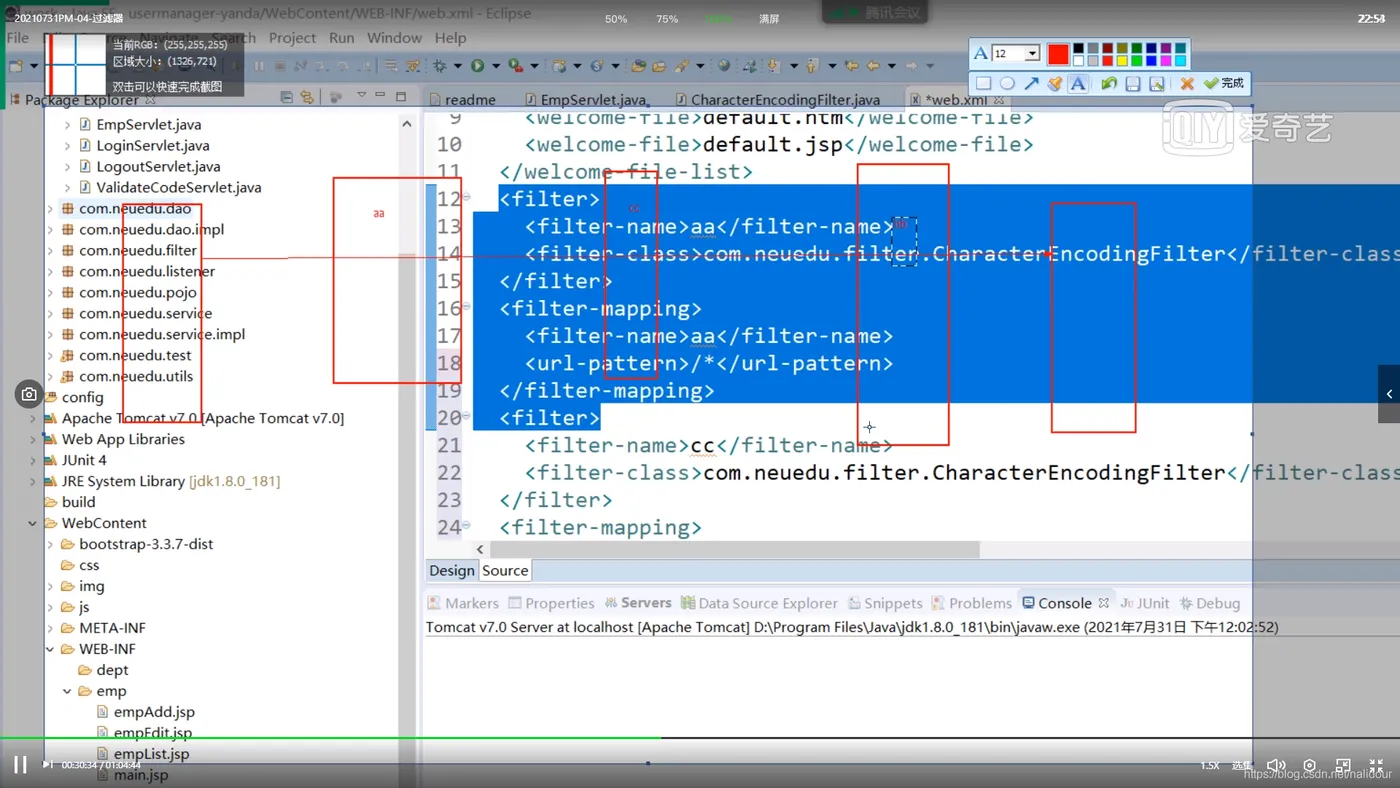Open the Data Source Explorer tab
The height and width of the screenshot is (788, 1400).
pyautogui.click(x=759, y=603)
